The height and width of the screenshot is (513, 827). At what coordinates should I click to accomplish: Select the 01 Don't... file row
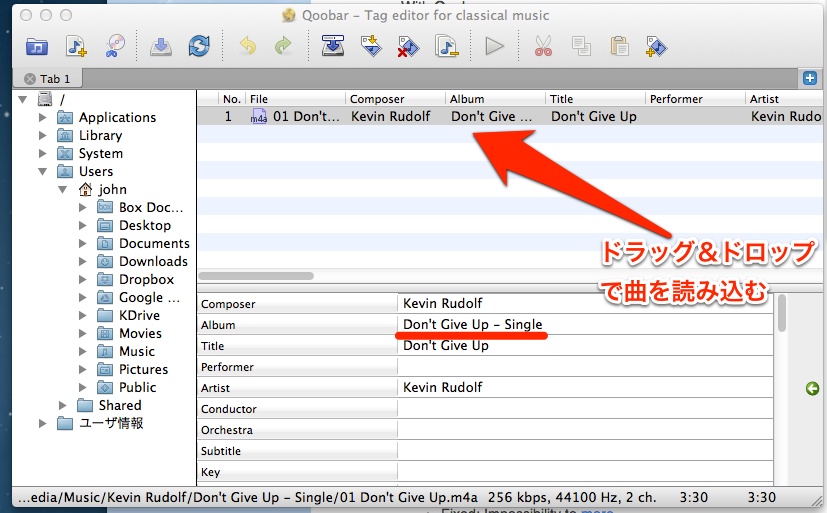tap(509, 116)
